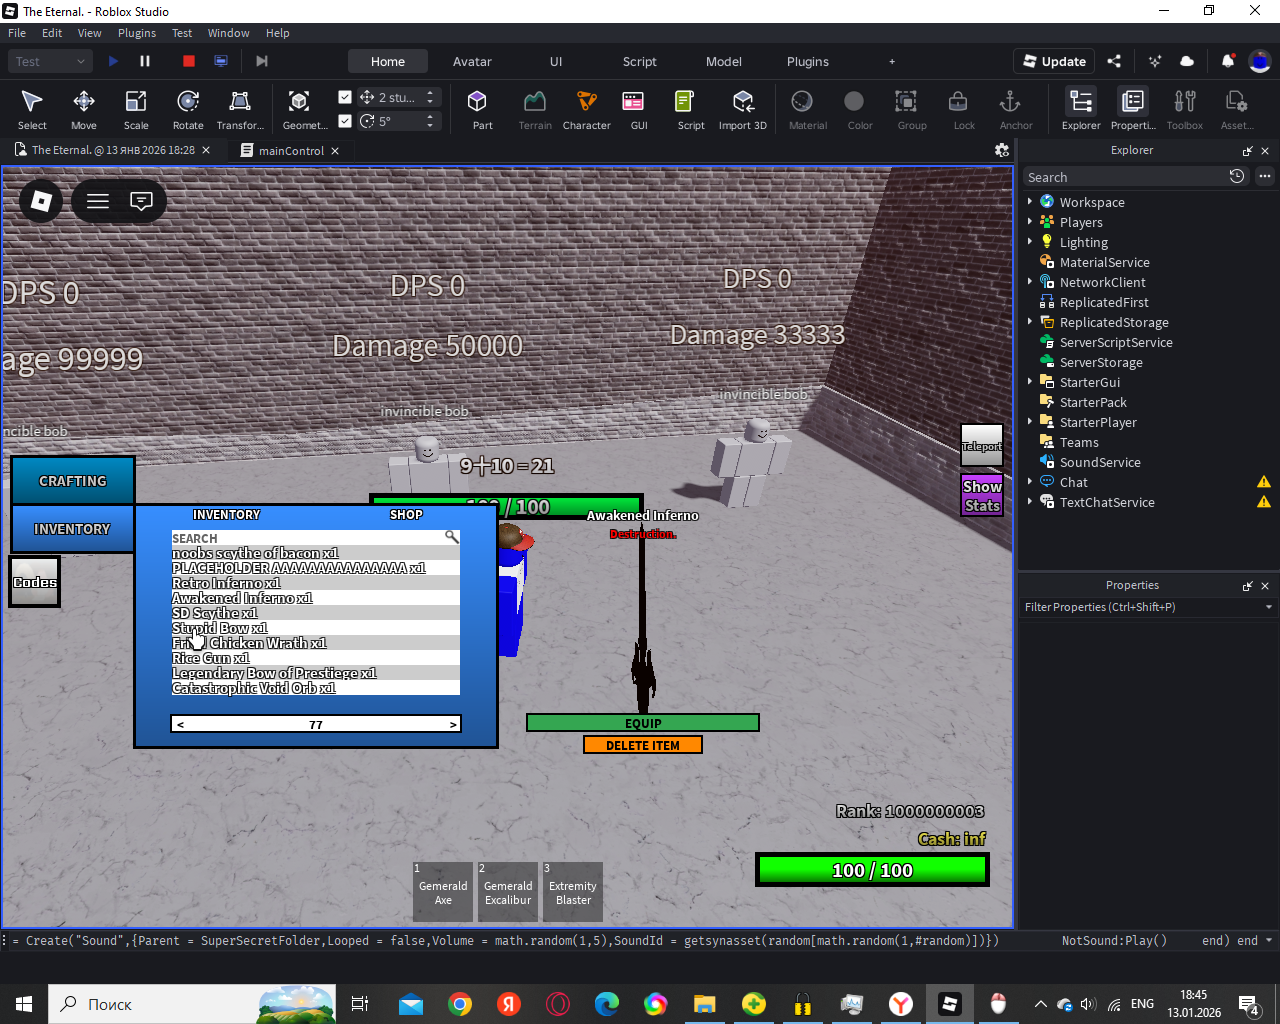Screen dimensions: 1280x1024
Task: Open the Toolbox
Action: [x=1185, y=109]
